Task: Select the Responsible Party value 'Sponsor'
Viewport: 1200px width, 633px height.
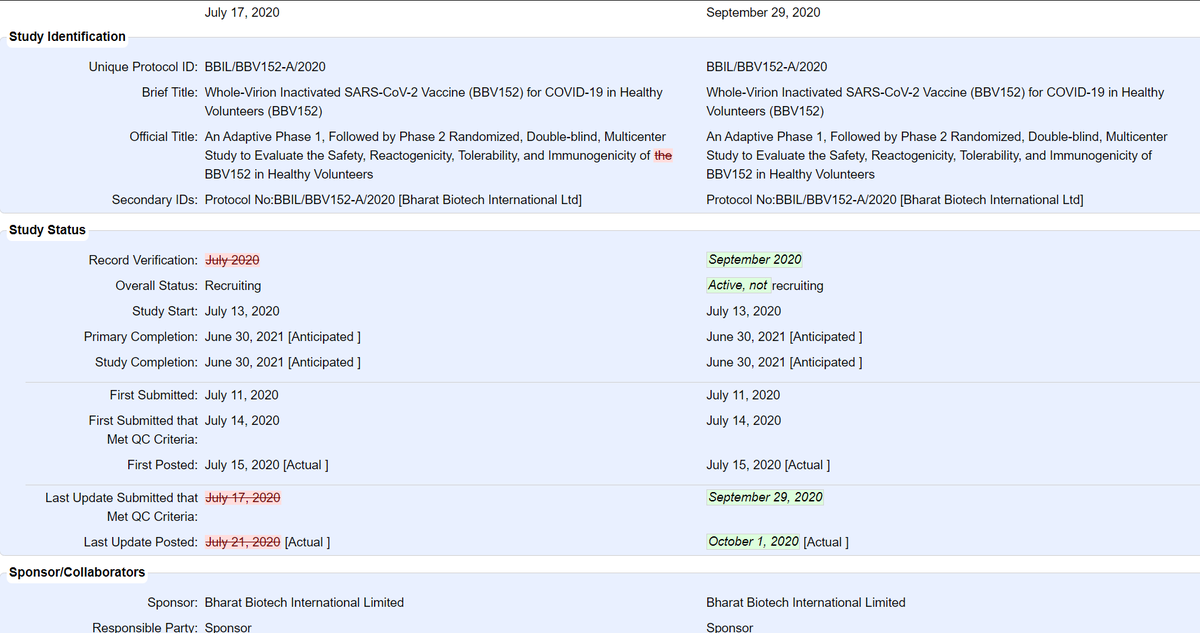Action: tap(228, 626)
